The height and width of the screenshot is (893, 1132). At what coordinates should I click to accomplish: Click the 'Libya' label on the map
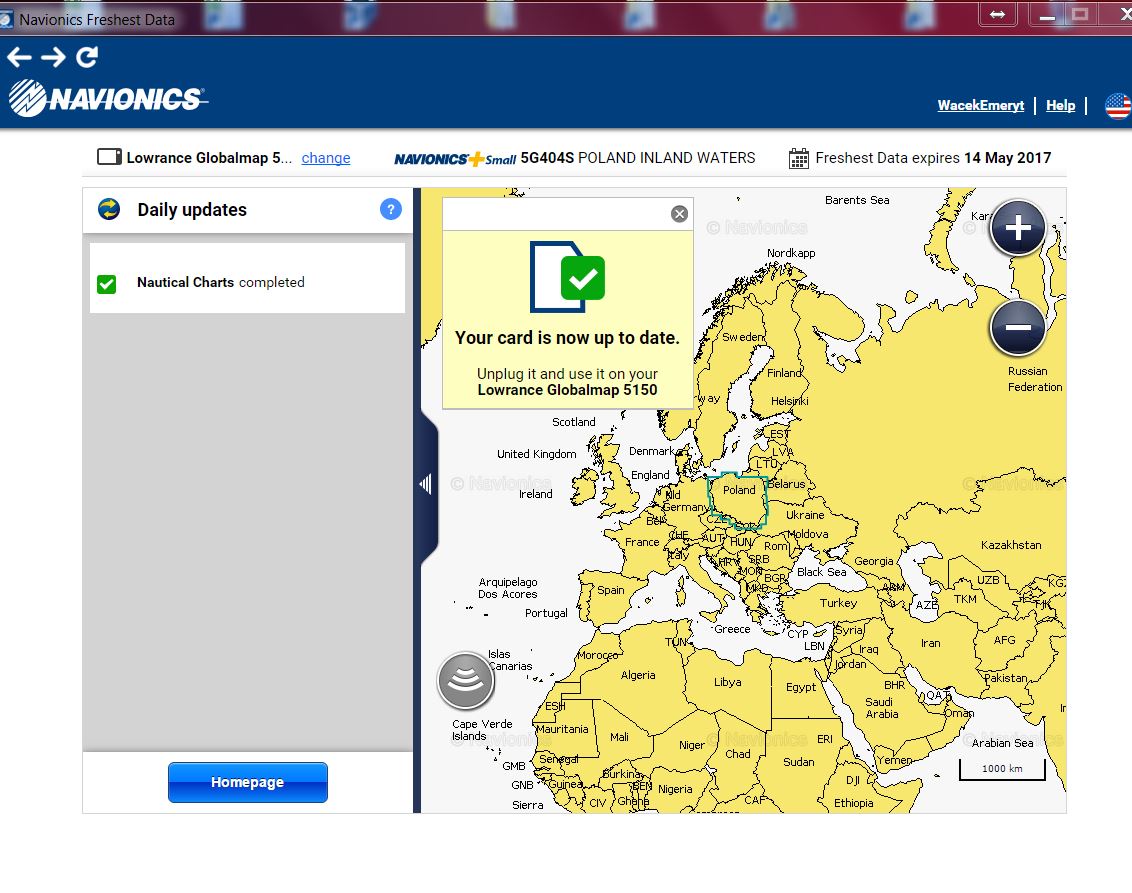pos(728,682)
